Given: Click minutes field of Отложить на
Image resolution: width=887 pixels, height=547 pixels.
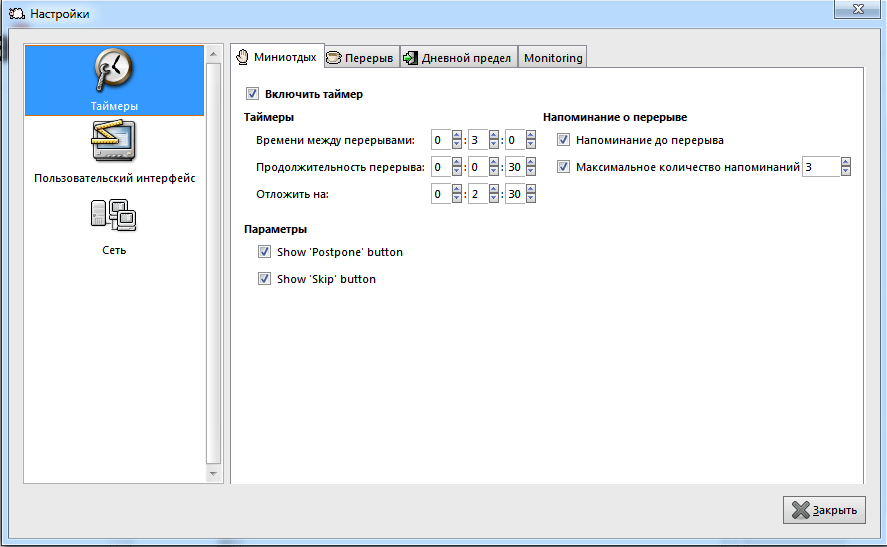Looking at the screenshot, I should (x=479, y=194).
